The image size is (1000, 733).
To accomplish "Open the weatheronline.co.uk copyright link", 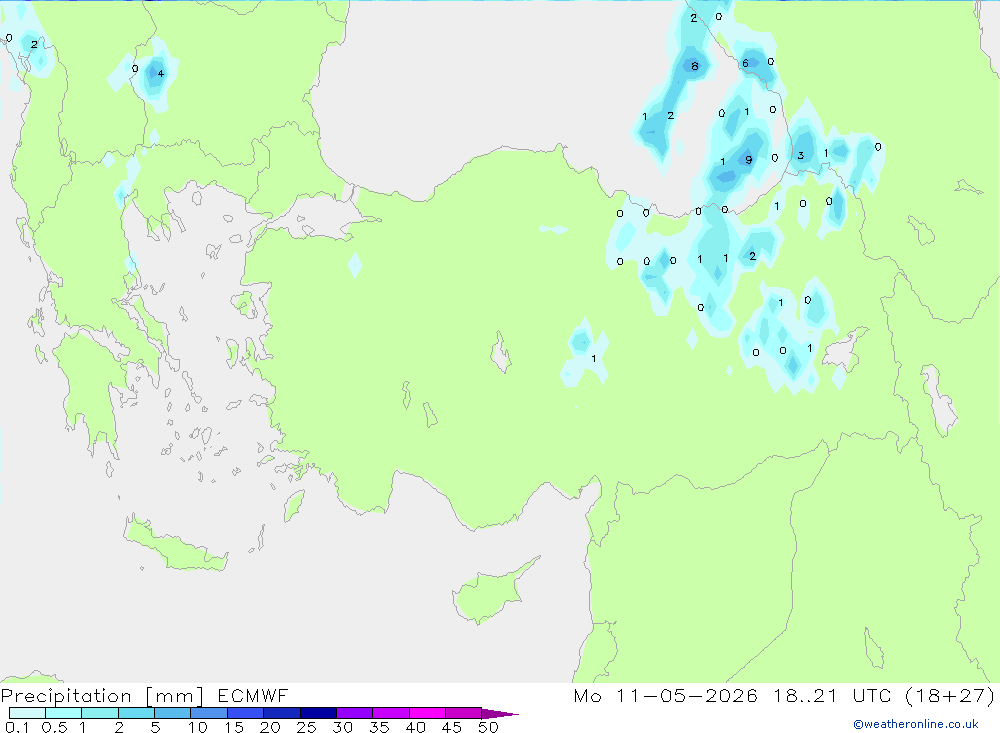I will (x=915, y=724).
